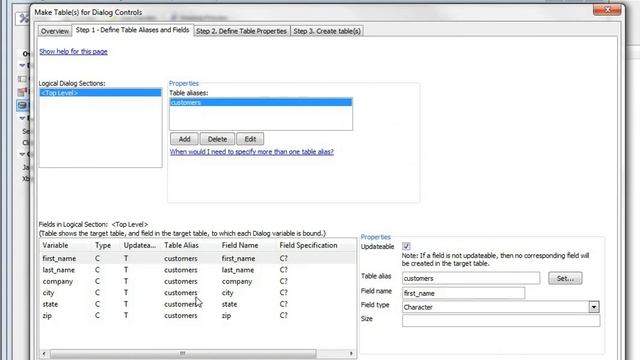
Task: Click the Field name input field
Action: pos(463,293)
